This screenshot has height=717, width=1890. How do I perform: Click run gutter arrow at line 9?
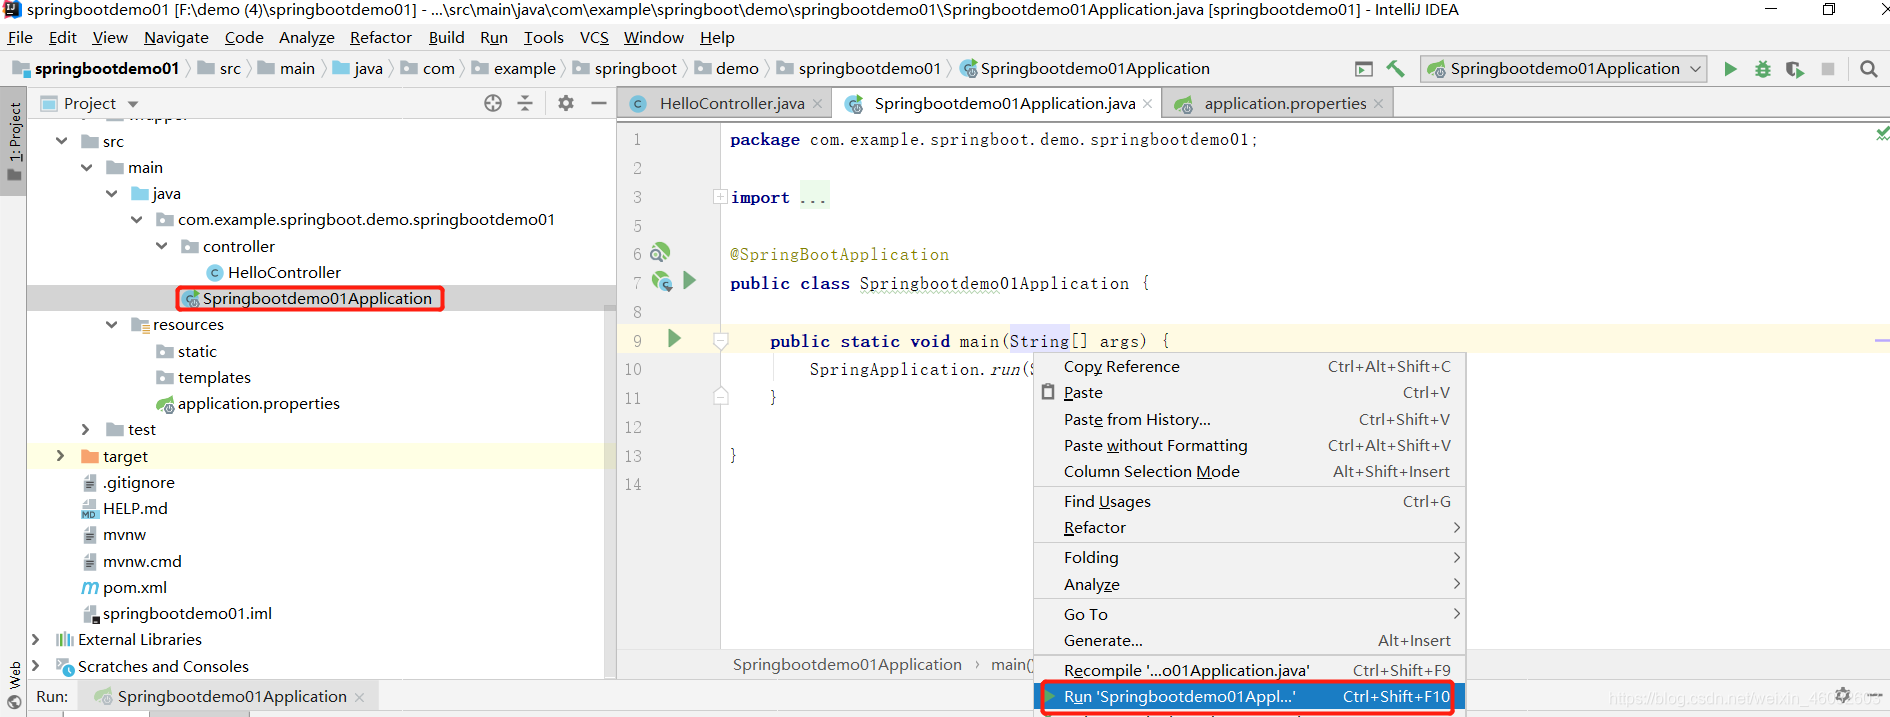(674, 339)
